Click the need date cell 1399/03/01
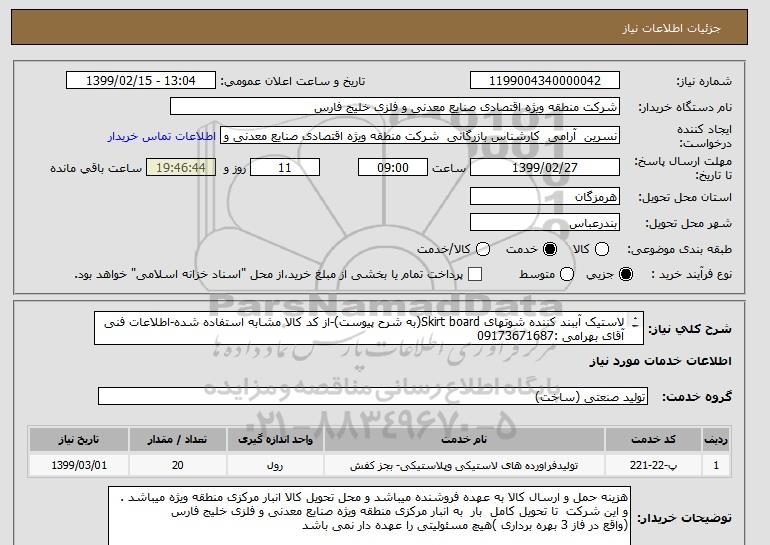 79,465
